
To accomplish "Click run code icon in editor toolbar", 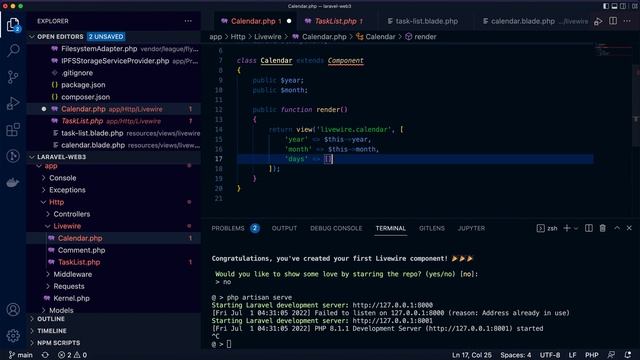I will (x=598, y=21).
